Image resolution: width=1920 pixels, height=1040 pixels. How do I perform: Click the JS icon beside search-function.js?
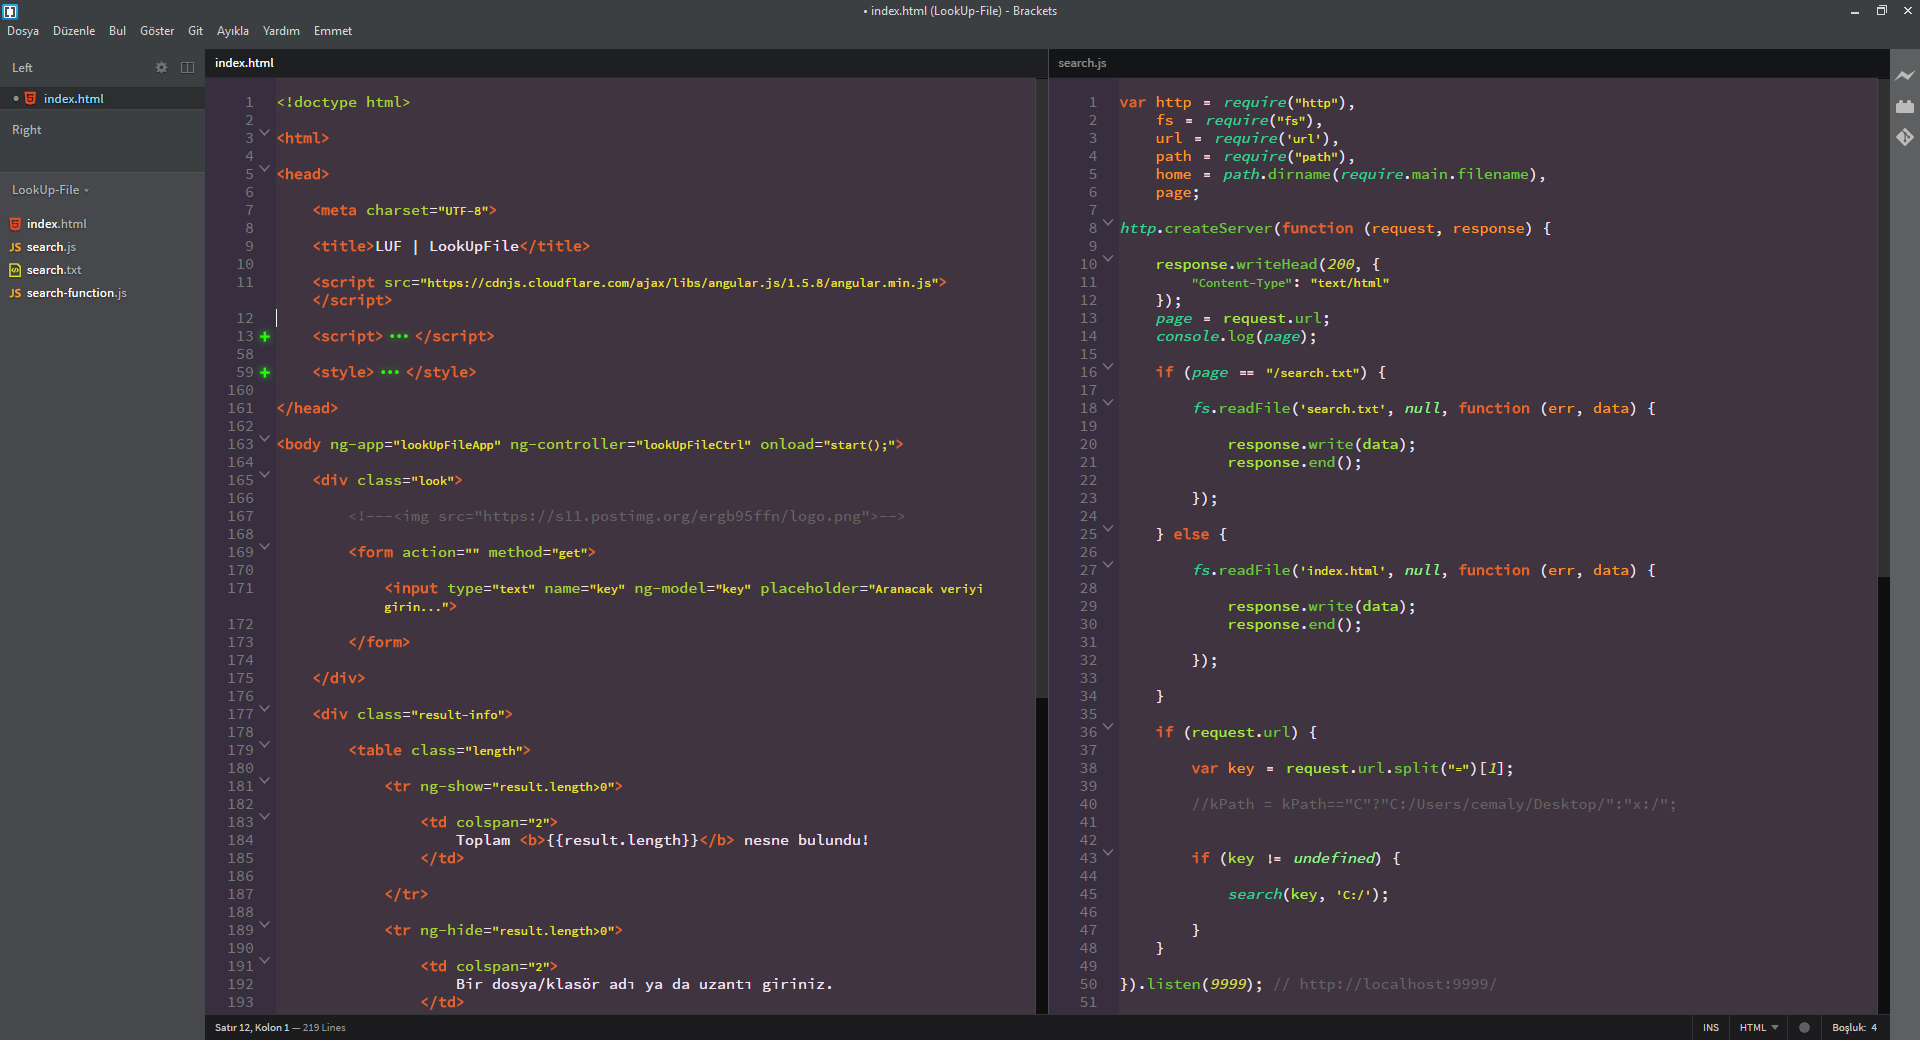(15, 293)
